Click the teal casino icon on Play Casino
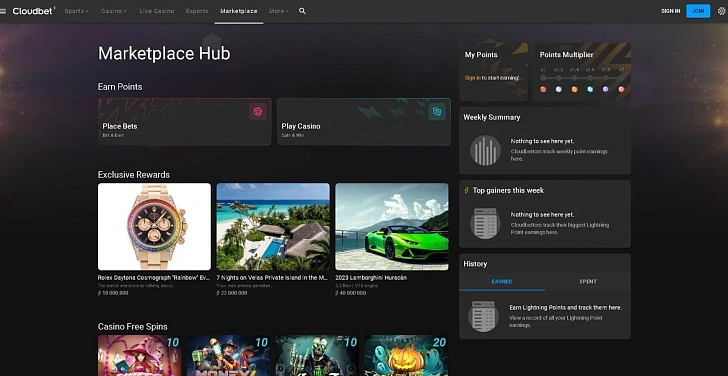This screenshot has height=376, width=728. [x=436, y=111]
